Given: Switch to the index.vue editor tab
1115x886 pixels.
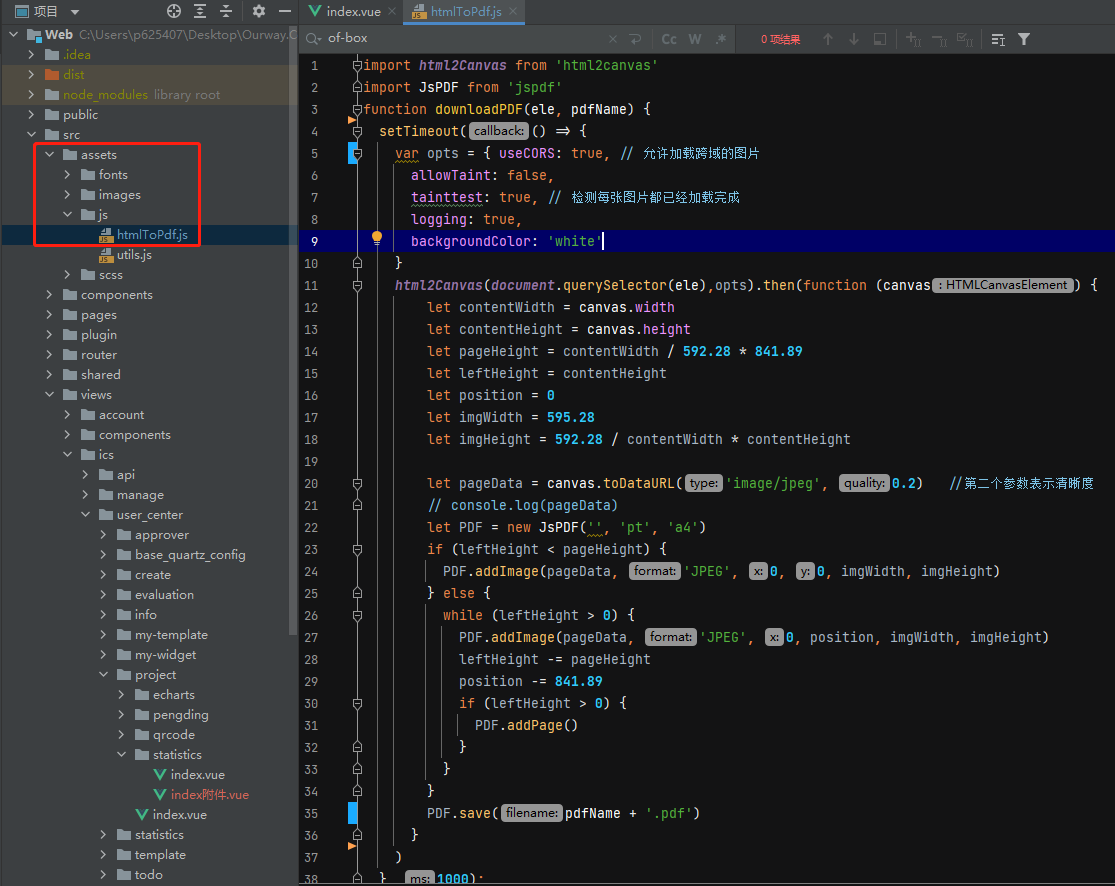Looking at the screenshot, I should pos(353,11).
